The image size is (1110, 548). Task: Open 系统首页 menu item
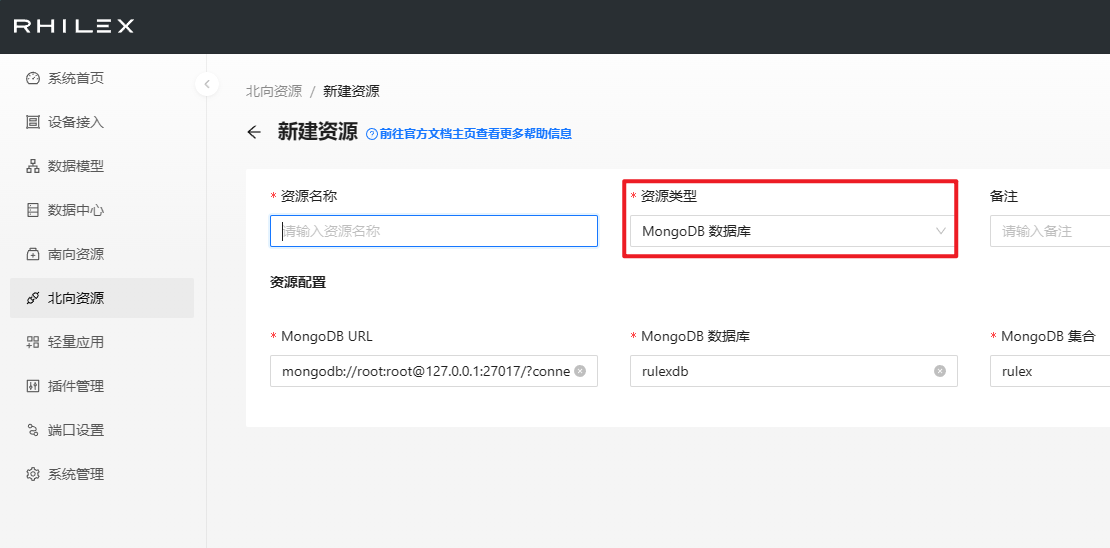[102, 78]
